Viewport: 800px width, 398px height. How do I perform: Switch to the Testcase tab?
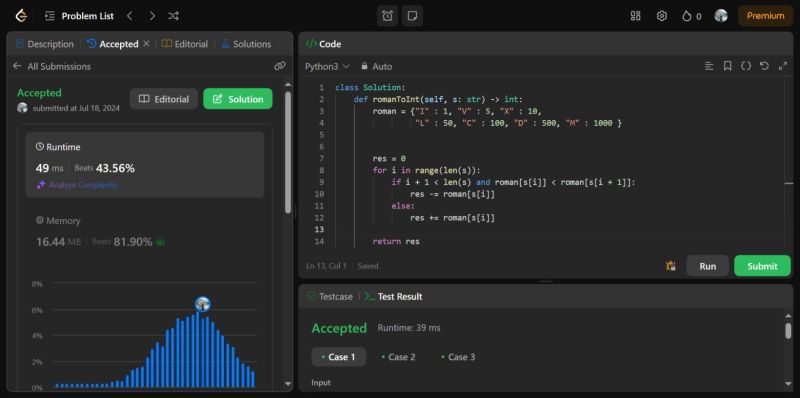(330, 296)
